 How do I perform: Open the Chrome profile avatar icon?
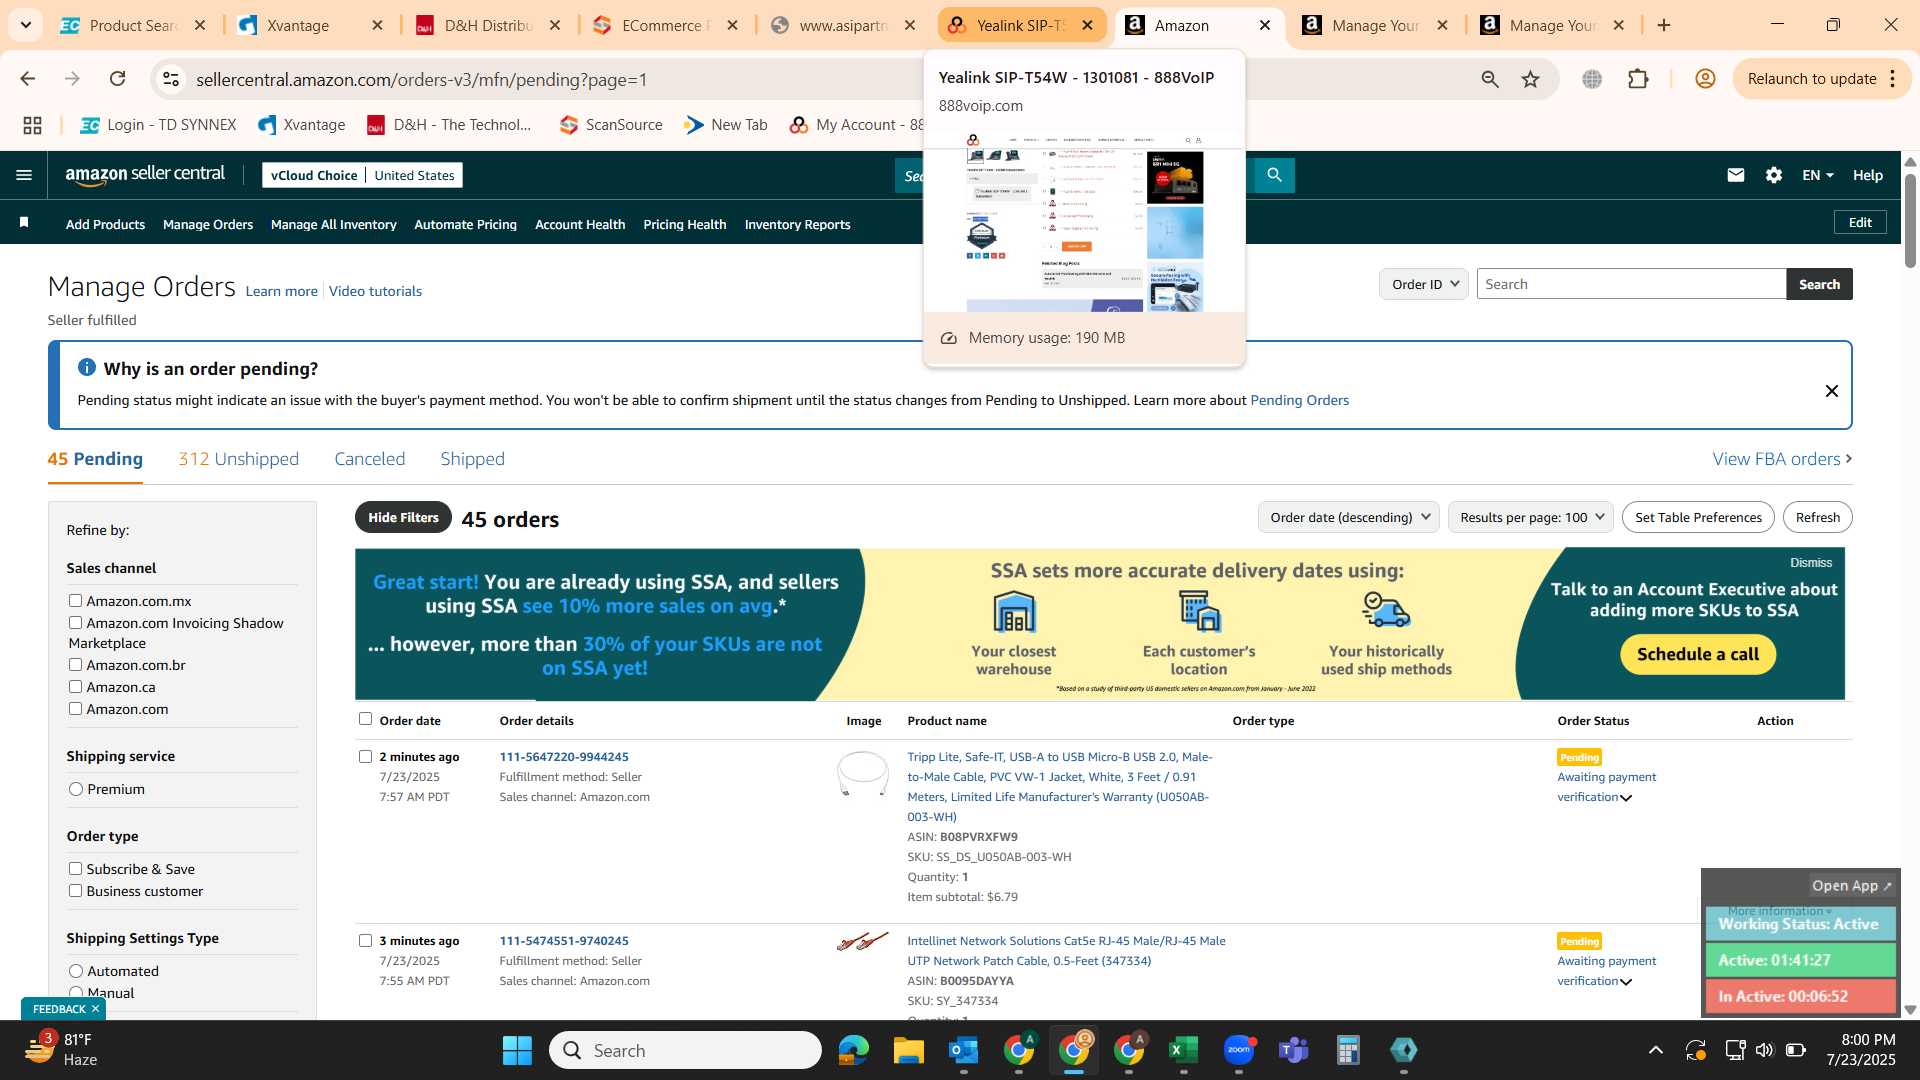[x=1706, y=79]
